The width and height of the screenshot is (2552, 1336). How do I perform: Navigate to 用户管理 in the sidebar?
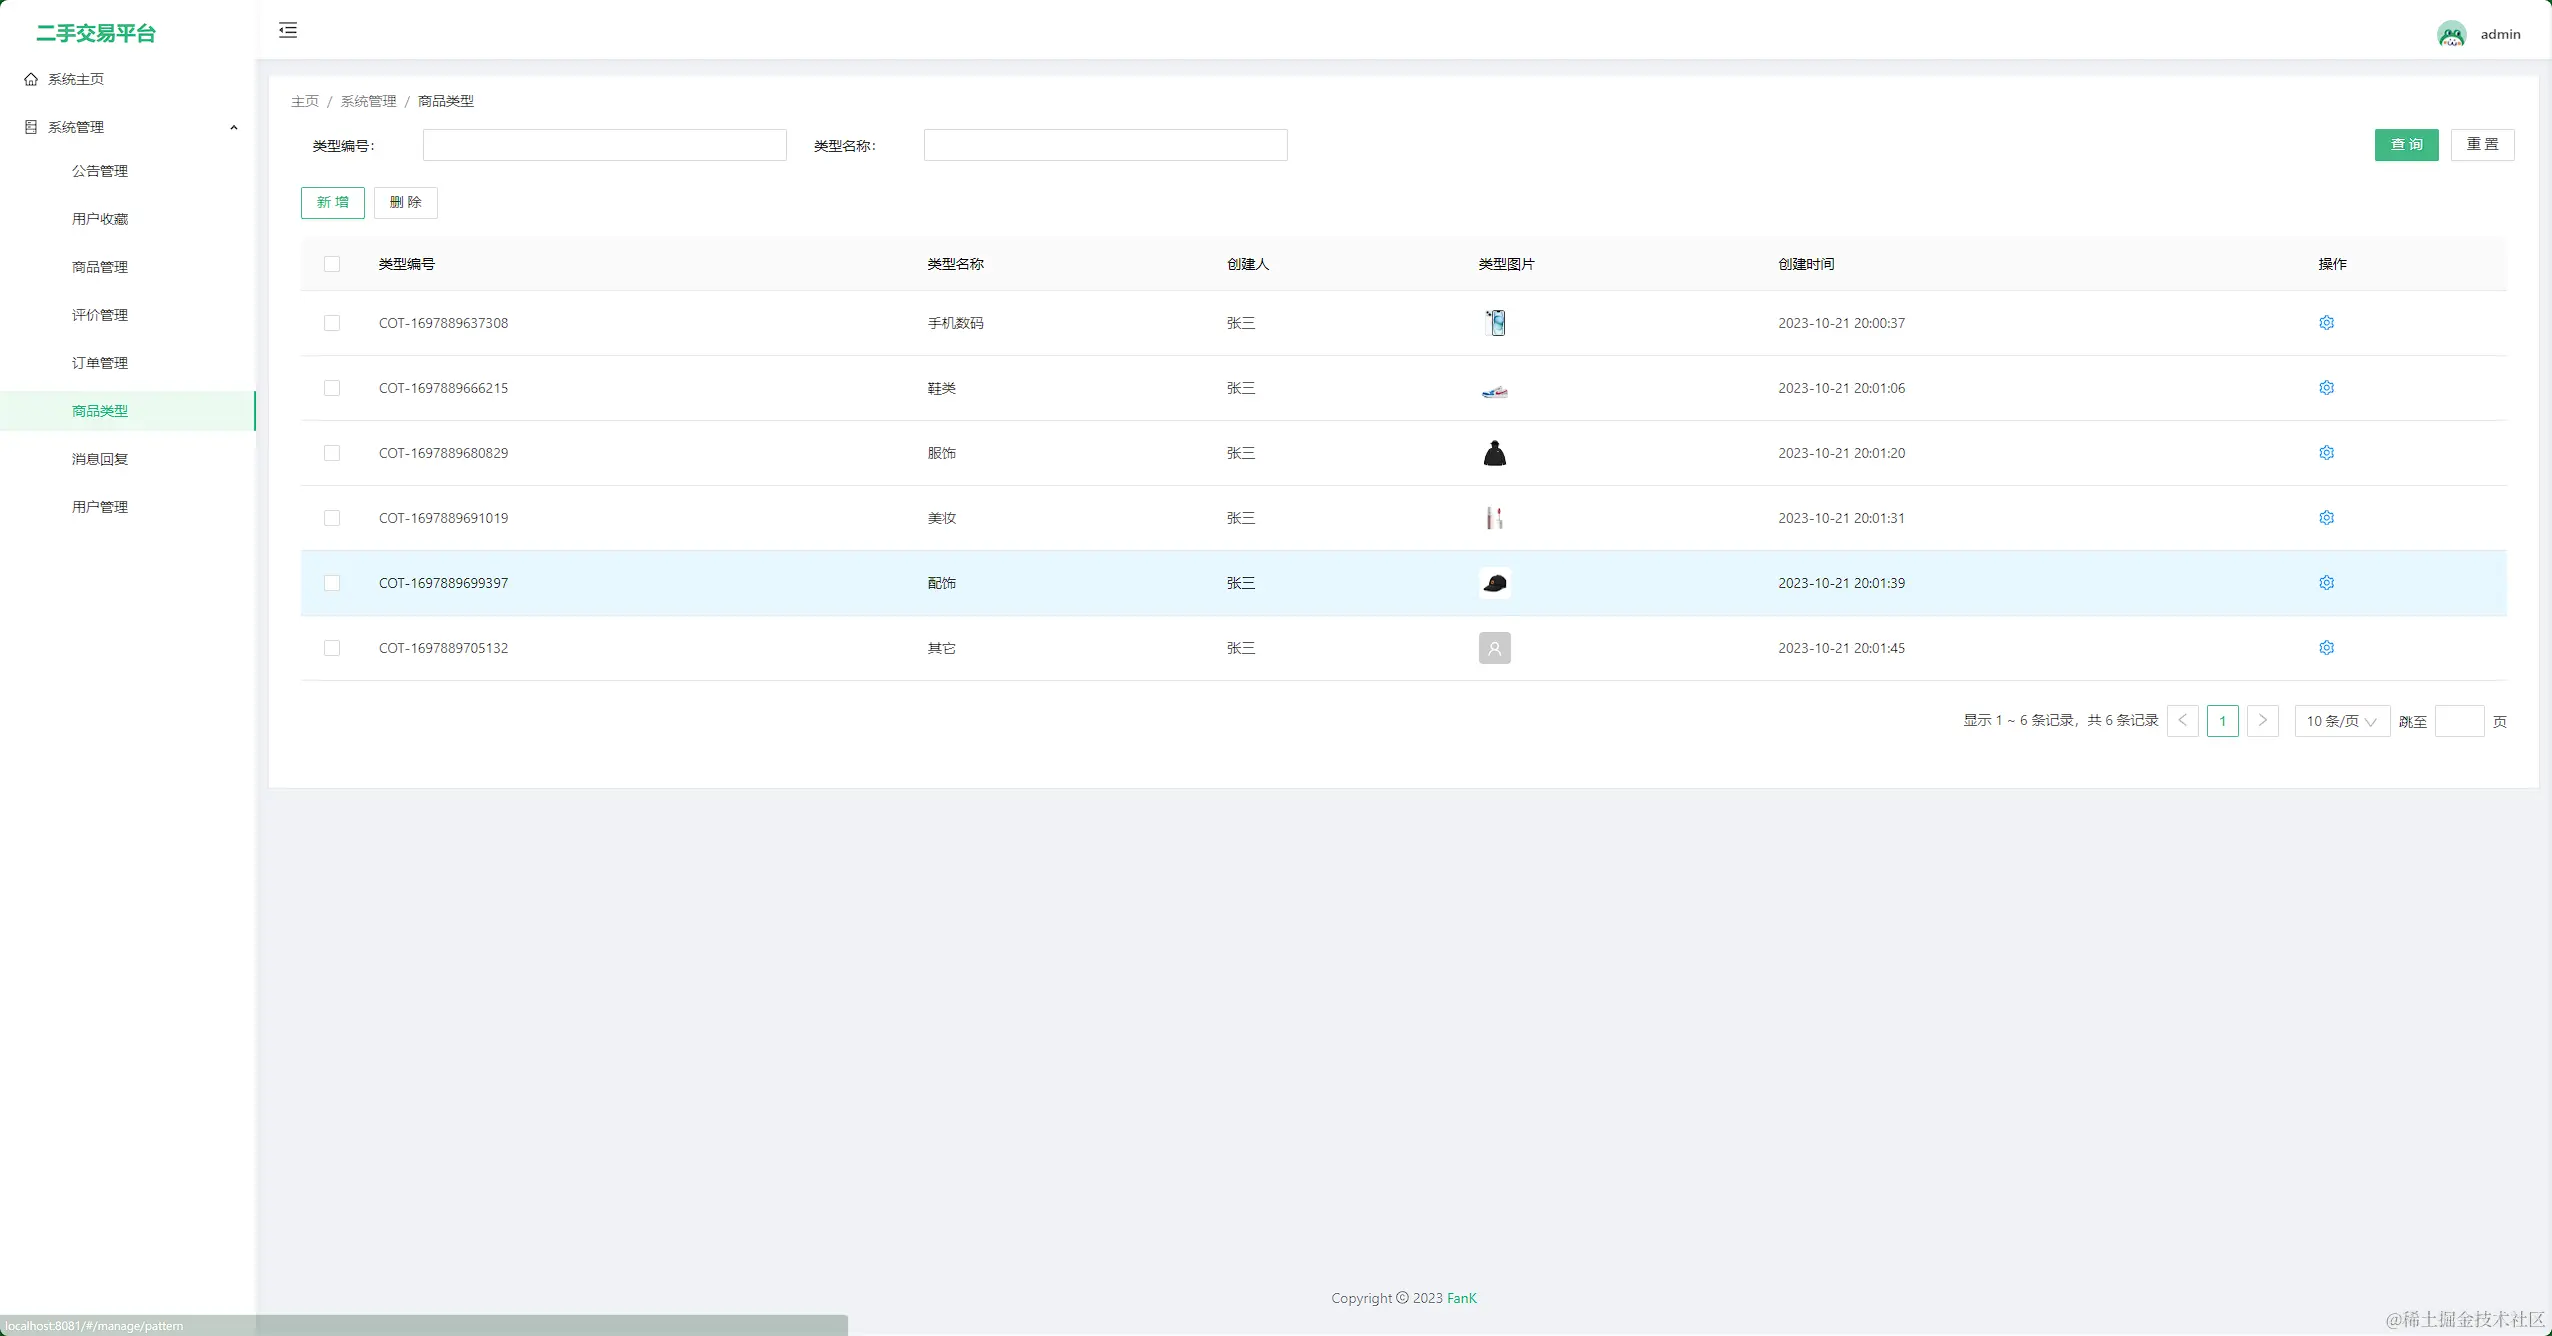coord(100,507)
